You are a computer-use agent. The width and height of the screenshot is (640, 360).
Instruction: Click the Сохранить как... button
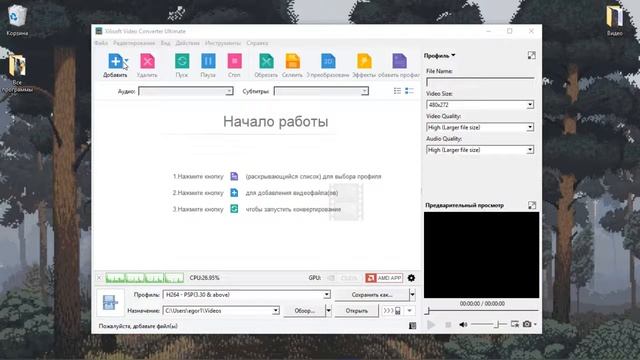click(x=372, y=295)
